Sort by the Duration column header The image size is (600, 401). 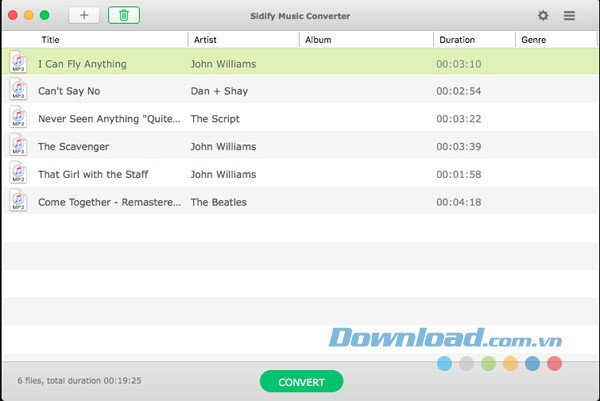(x=457, y=40)
